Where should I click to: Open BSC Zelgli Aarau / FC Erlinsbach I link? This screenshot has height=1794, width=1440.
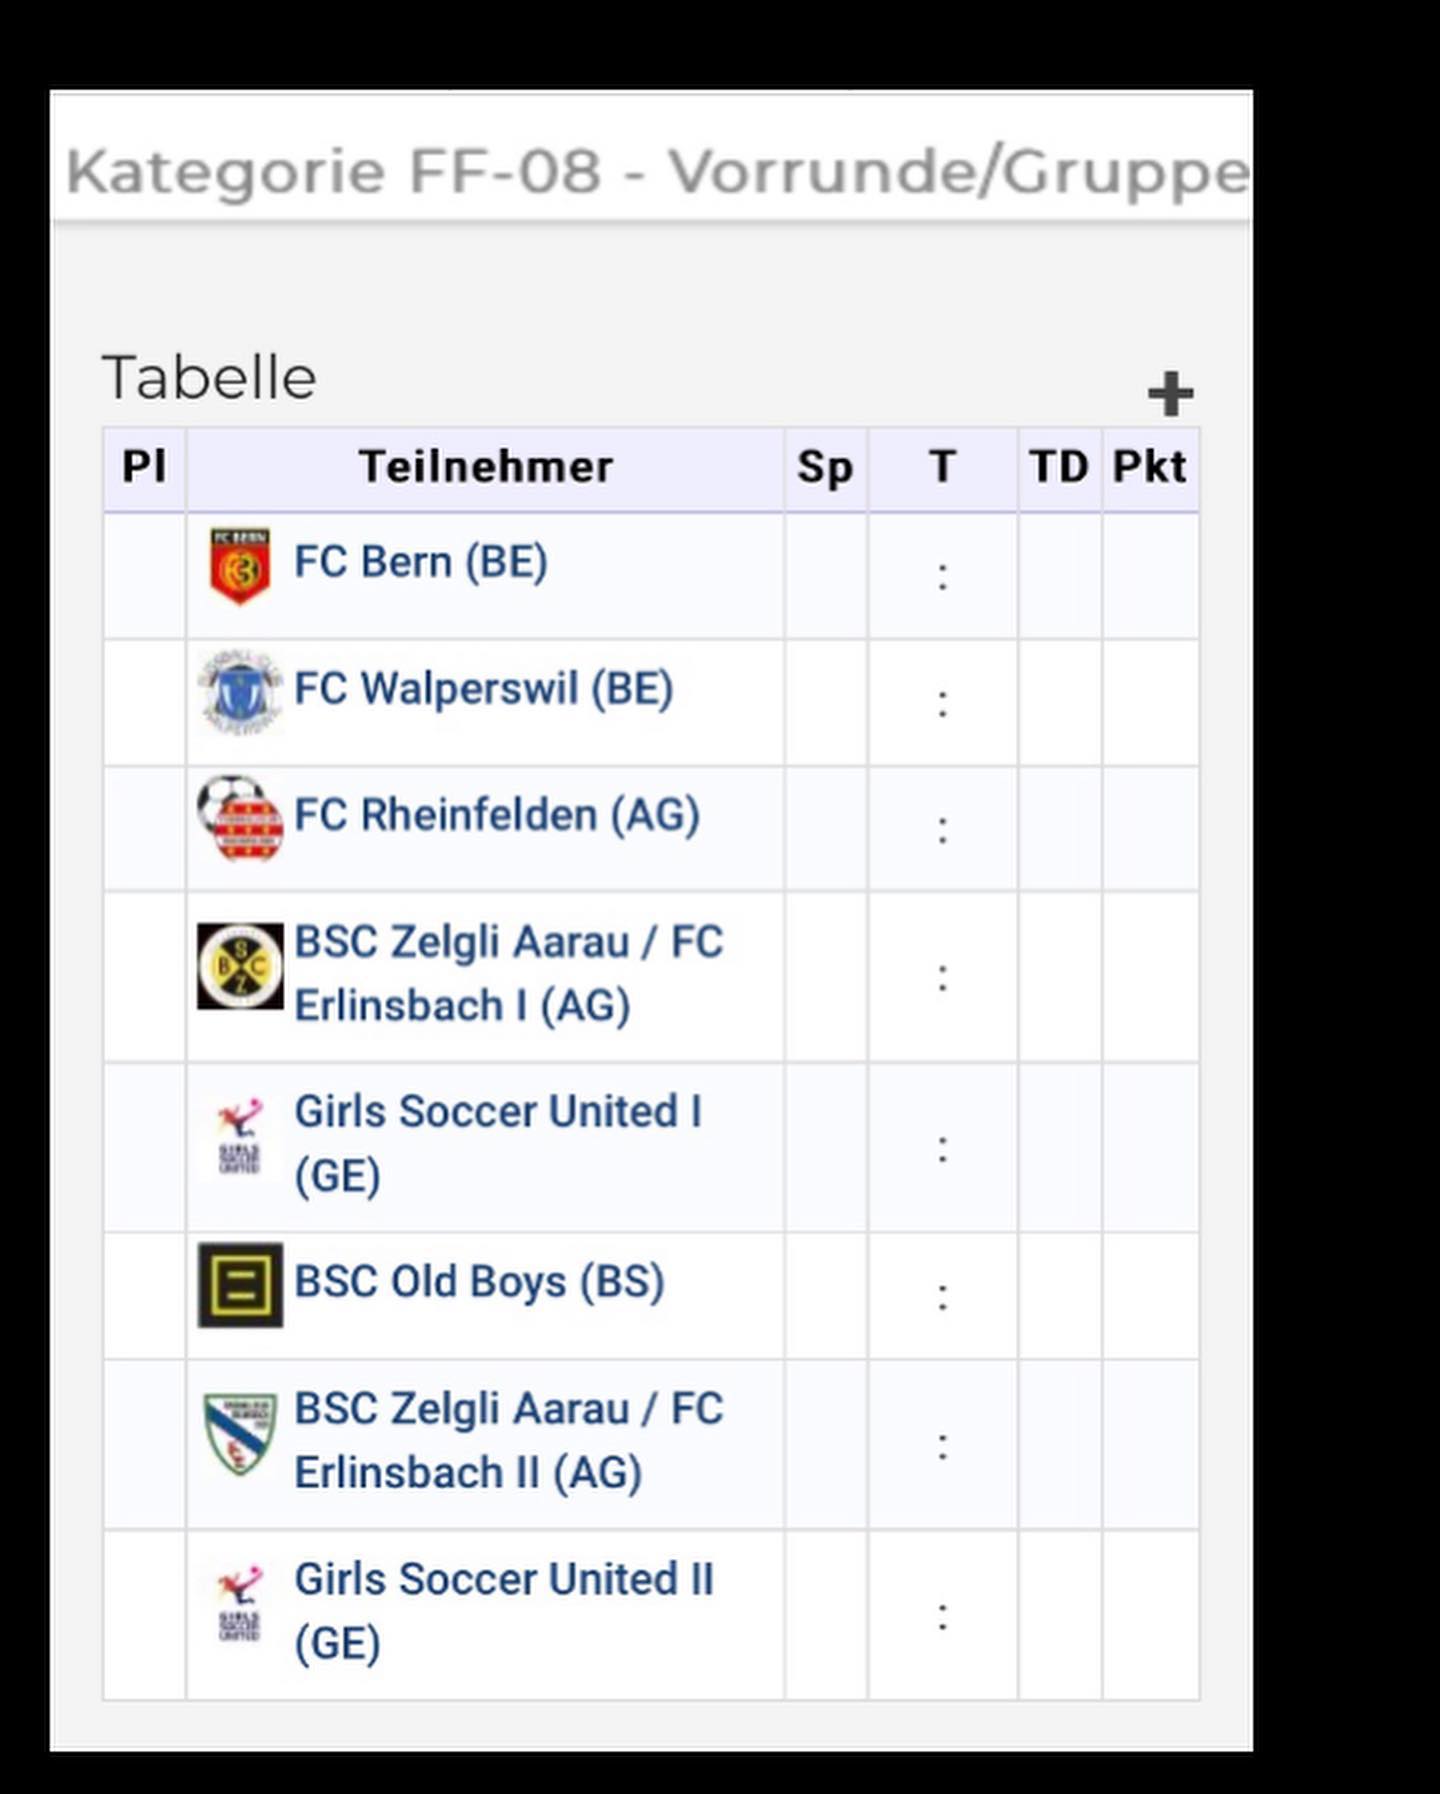coord(509,974)
